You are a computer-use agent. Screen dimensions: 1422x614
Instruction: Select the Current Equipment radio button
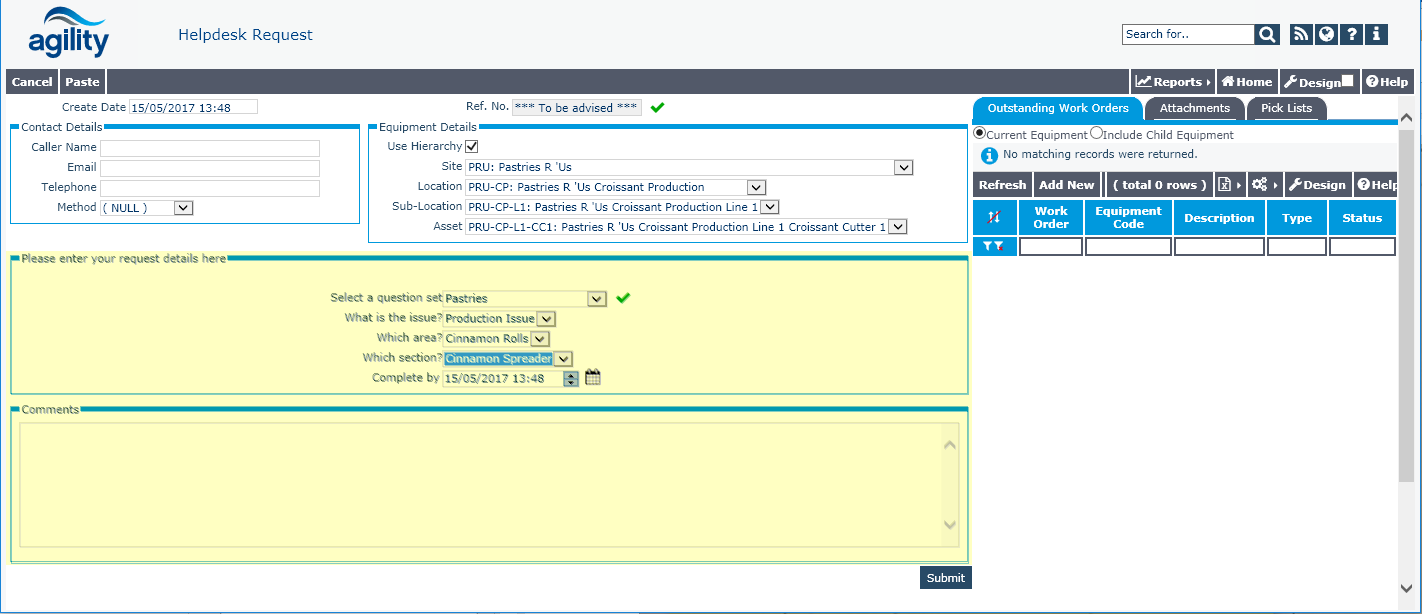[980, 134]
